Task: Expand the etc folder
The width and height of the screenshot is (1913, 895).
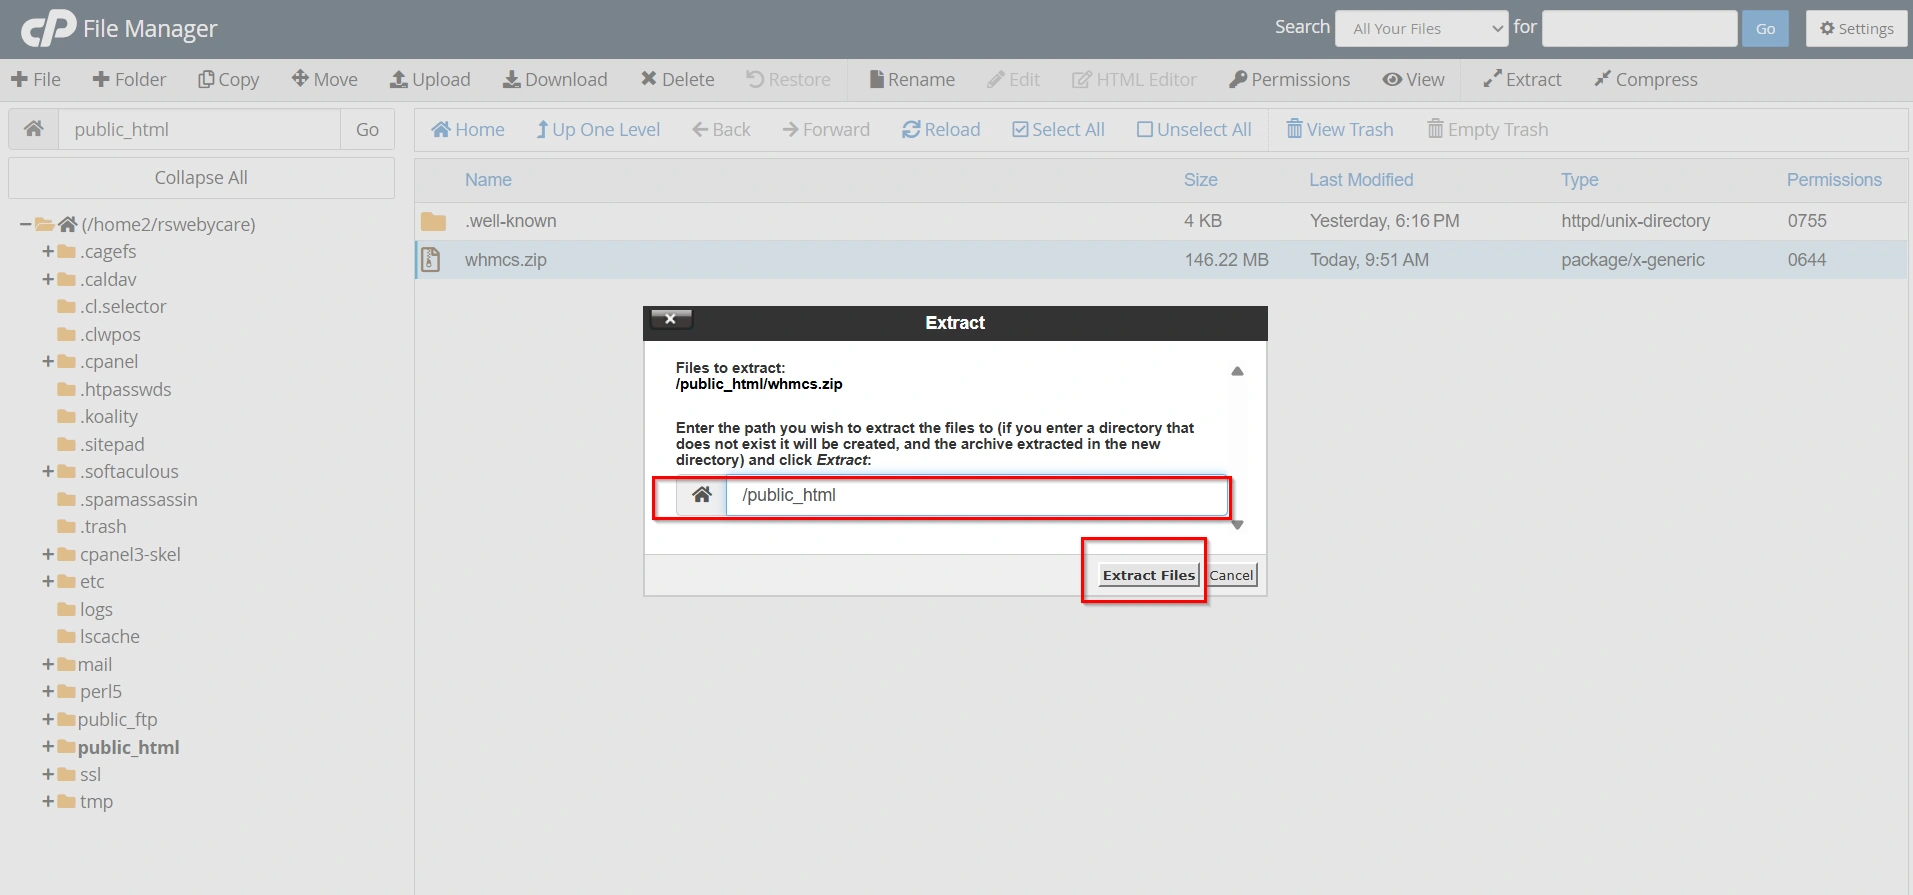Action: (x=47, y=581)
